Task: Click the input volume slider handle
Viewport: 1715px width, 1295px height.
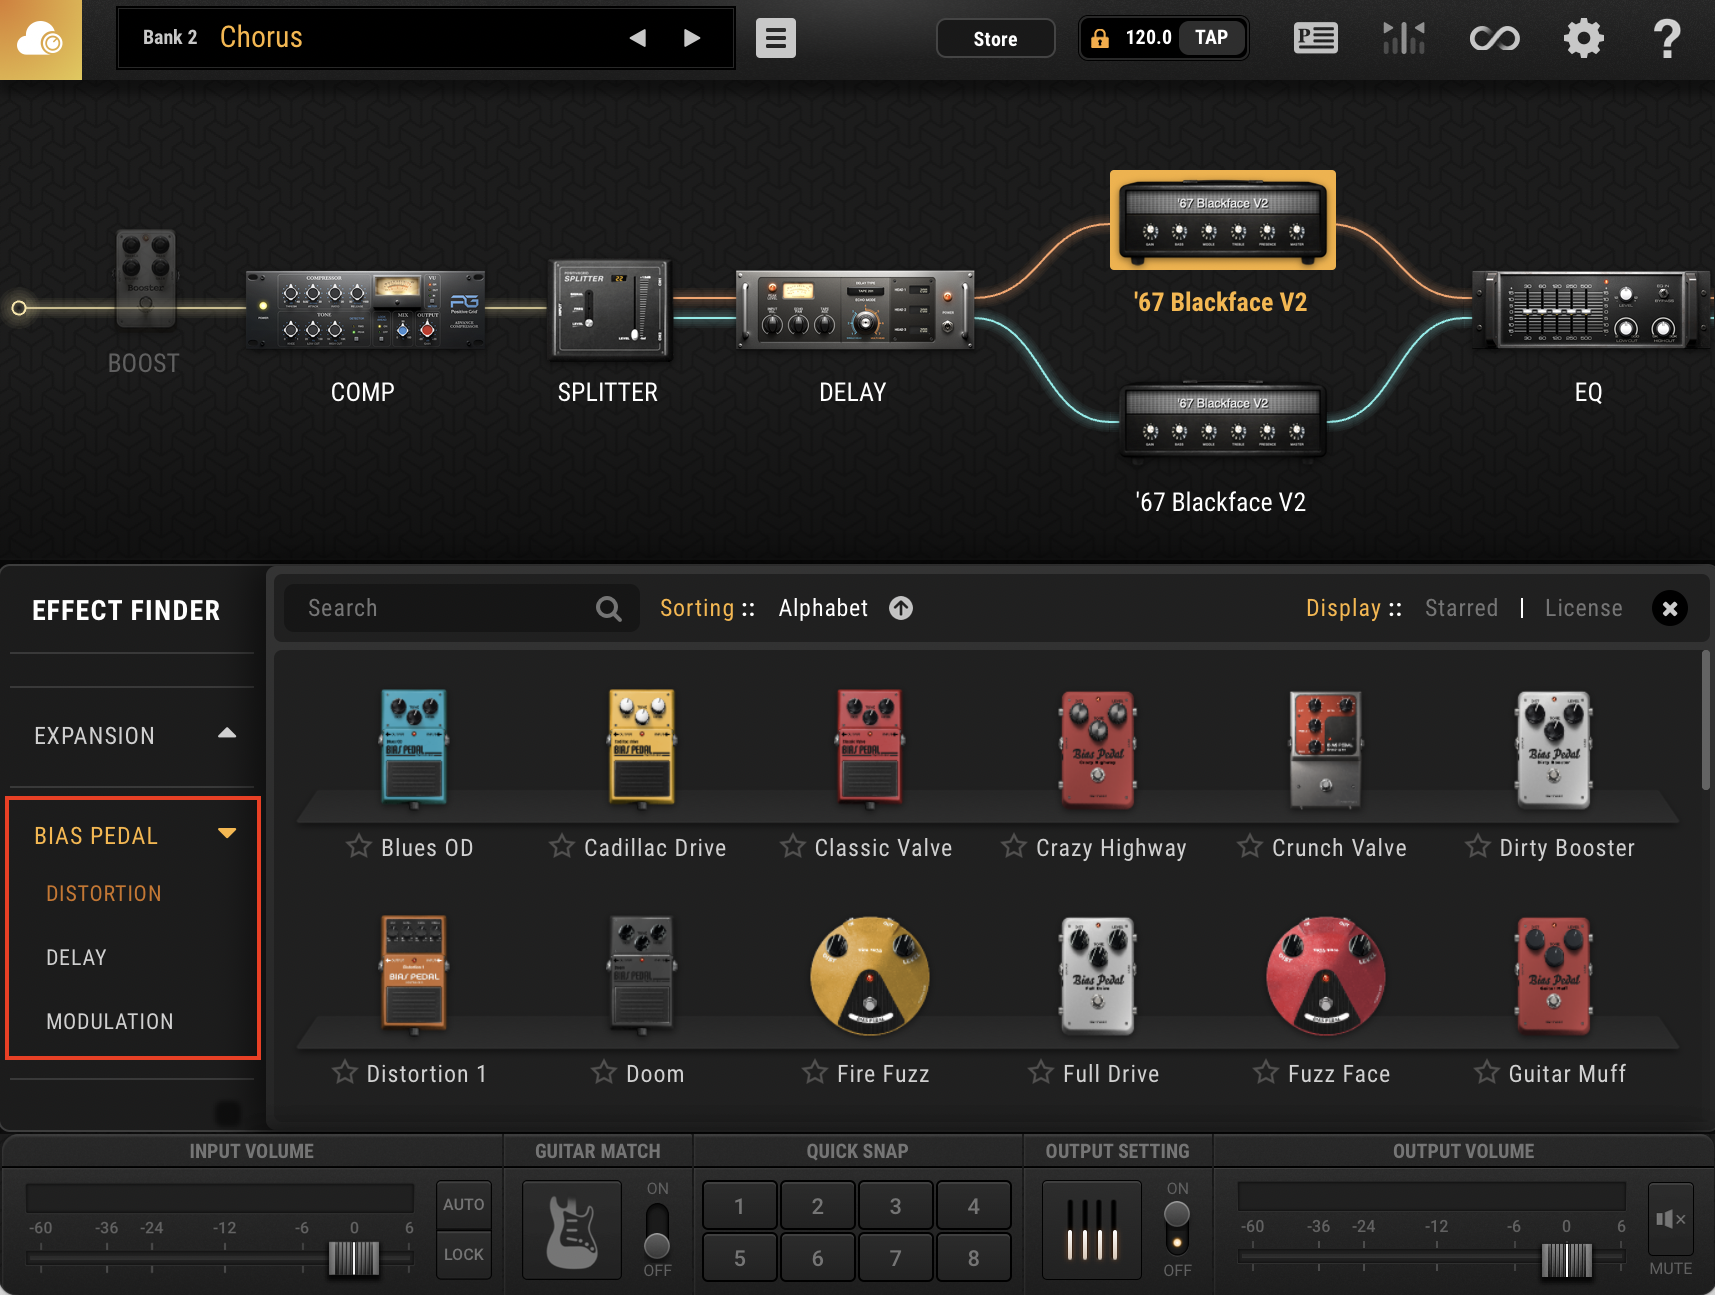Action: click(354, 1258)
